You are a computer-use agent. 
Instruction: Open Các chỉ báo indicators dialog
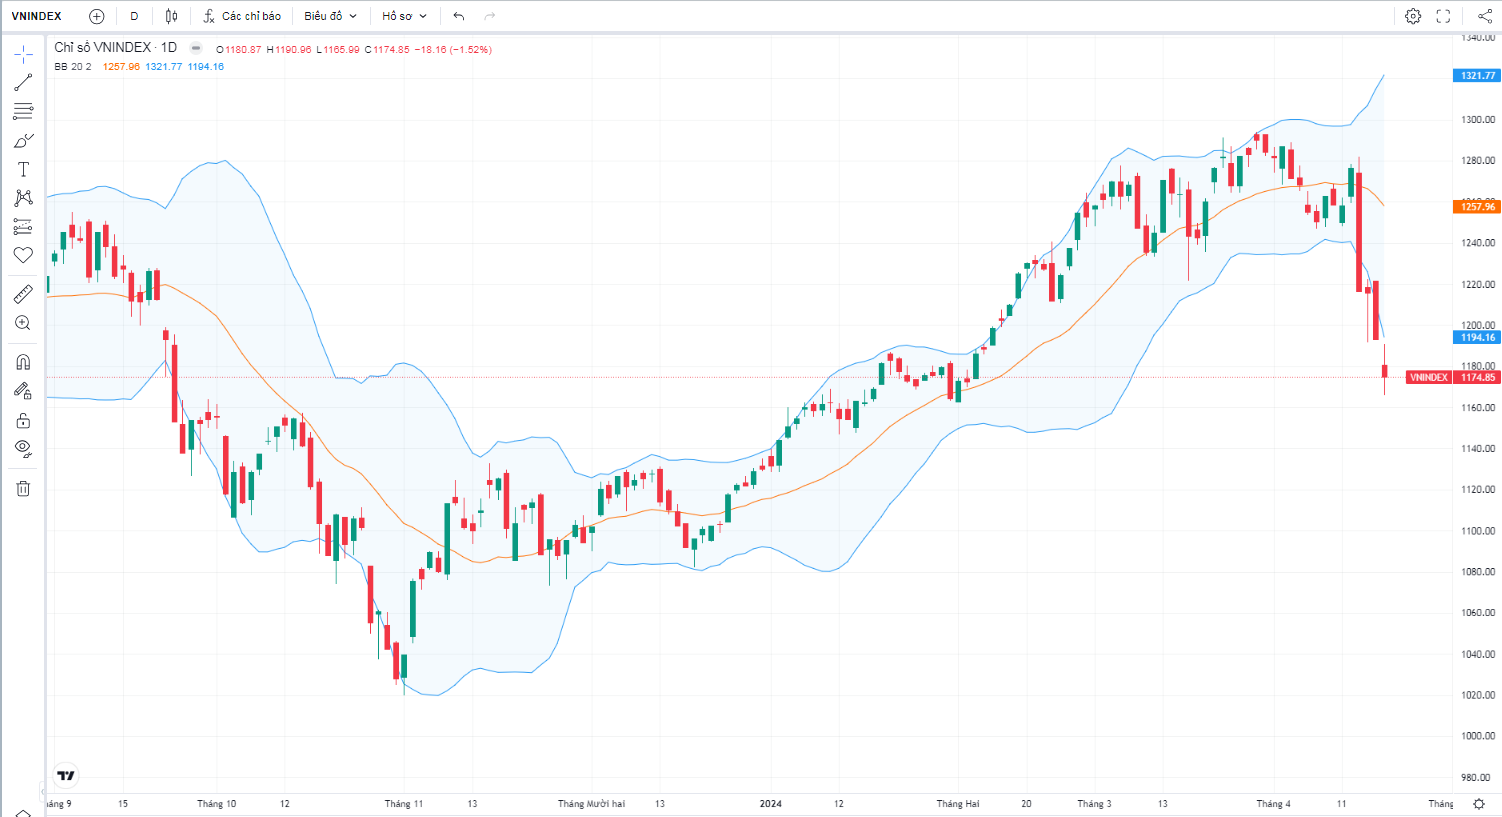point(242,16)
